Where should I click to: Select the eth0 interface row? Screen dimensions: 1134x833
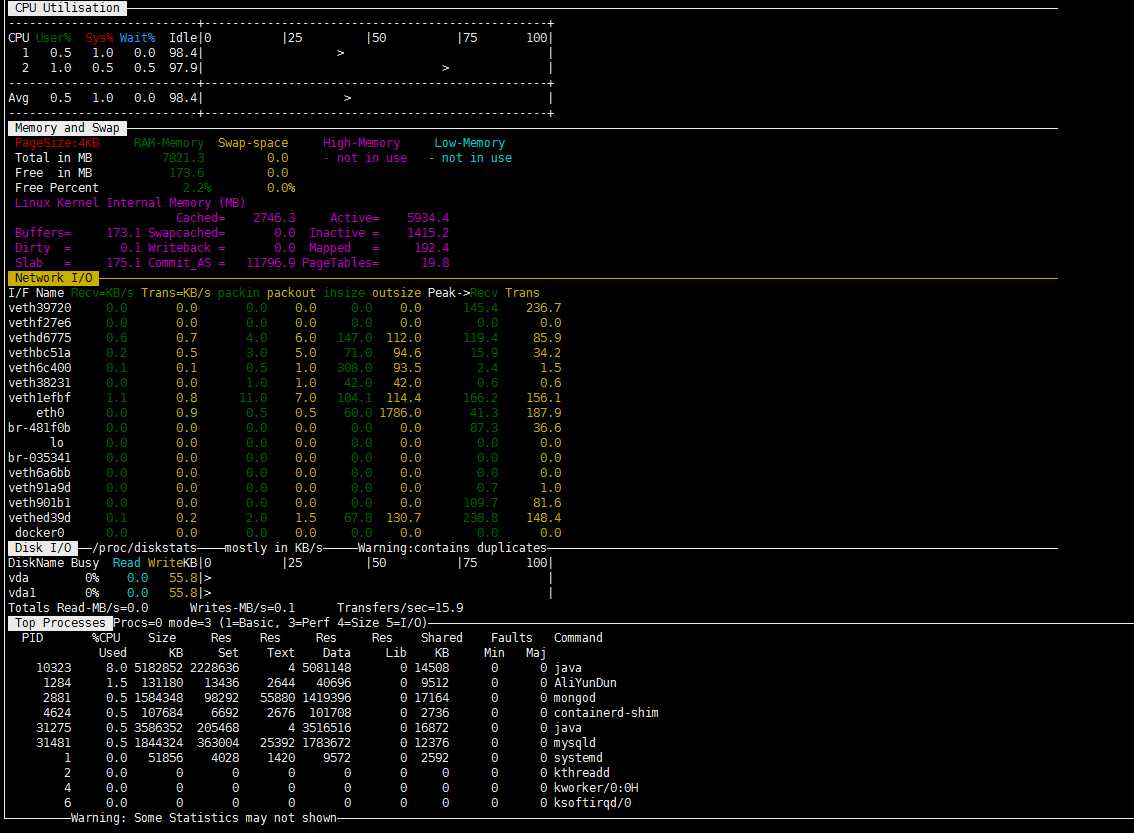click(284, 413)
